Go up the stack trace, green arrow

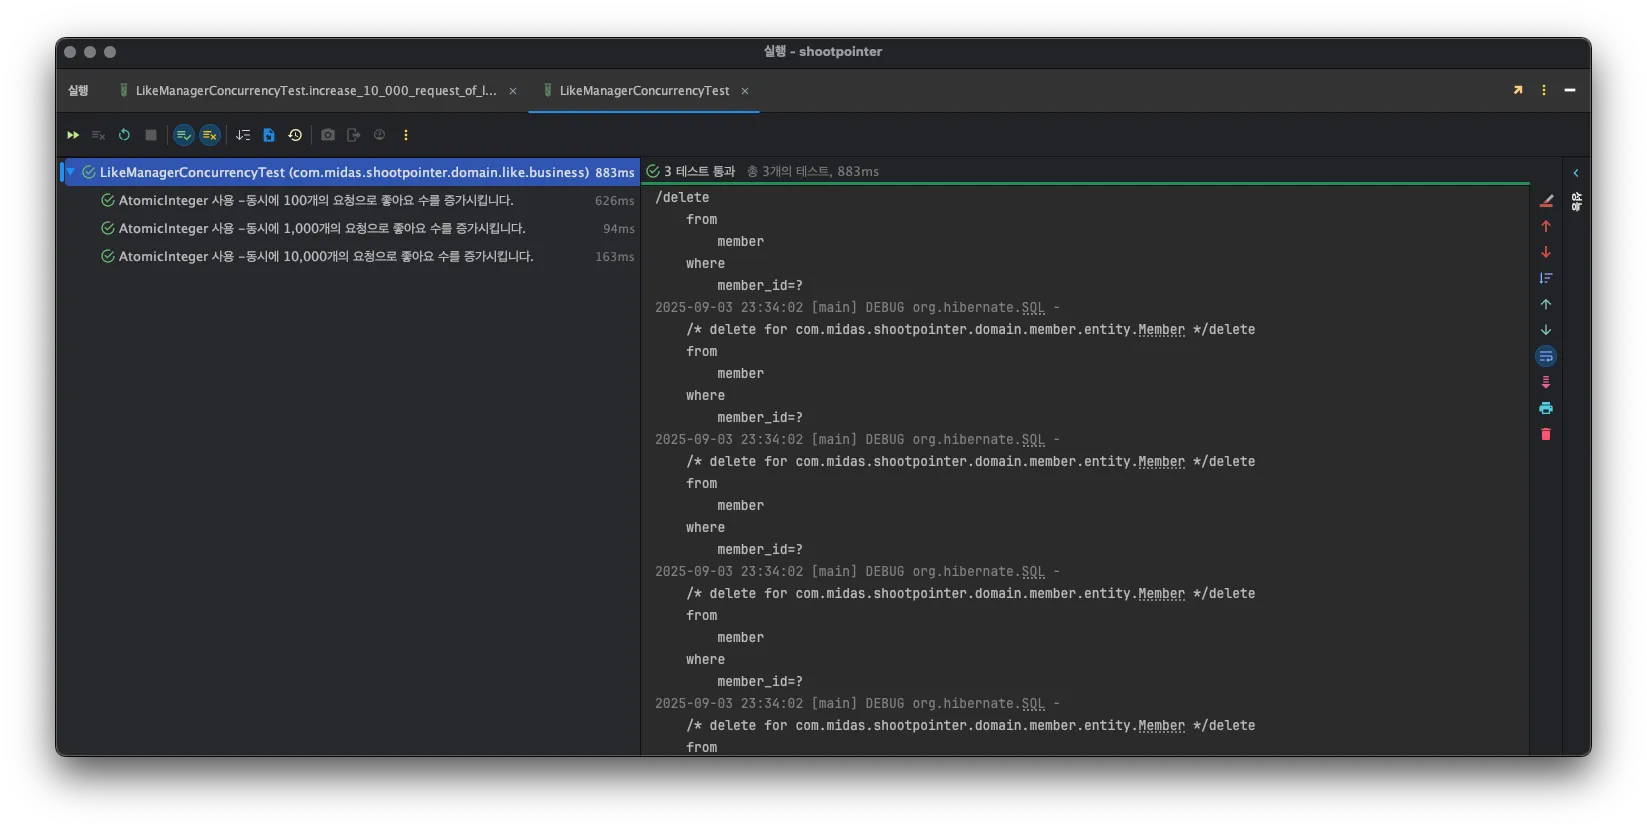click(x=1546, y=304)
